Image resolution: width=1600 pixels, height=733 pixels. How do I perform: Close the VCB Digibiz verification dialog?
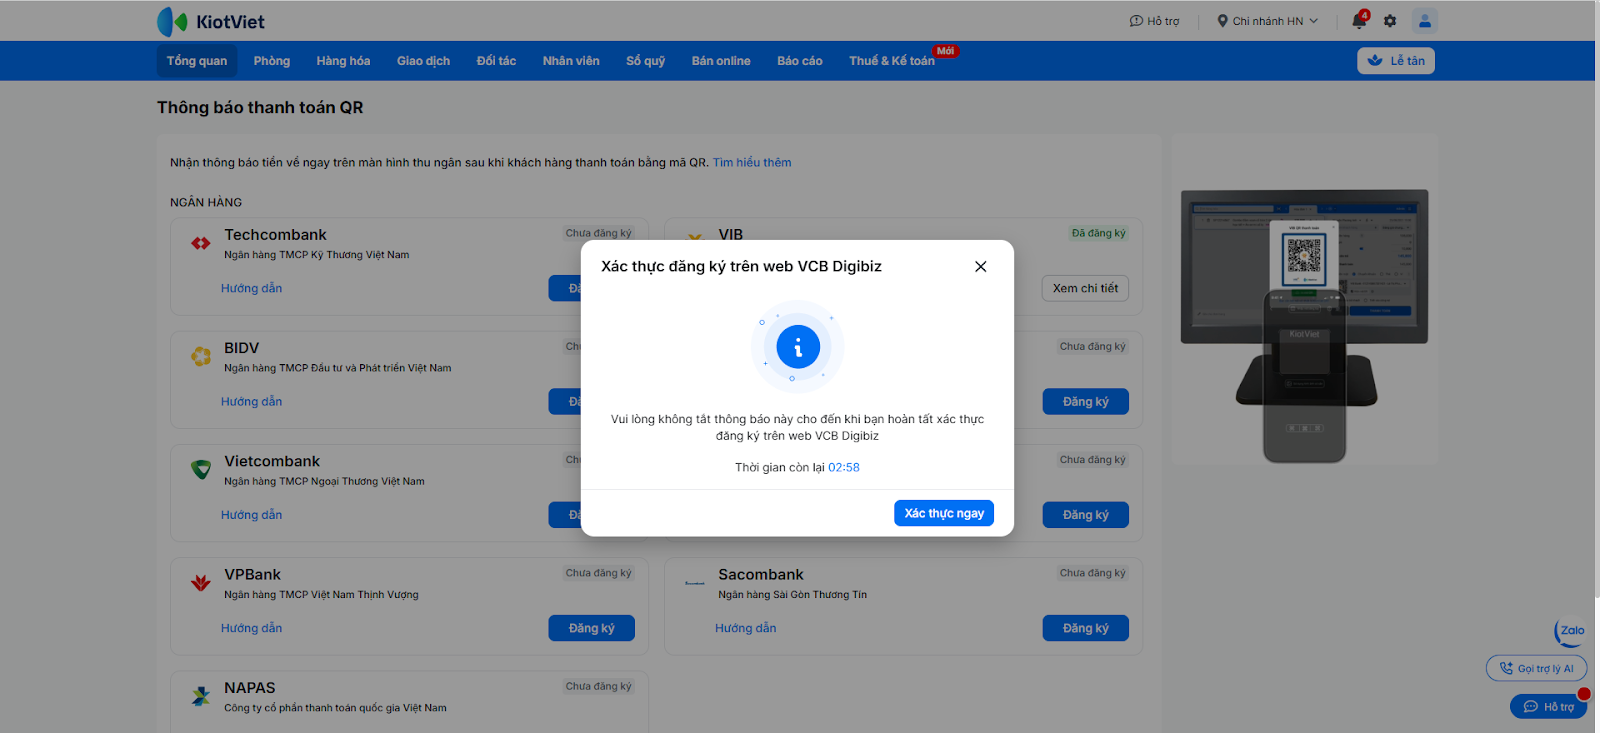click(x=981, y=266)
